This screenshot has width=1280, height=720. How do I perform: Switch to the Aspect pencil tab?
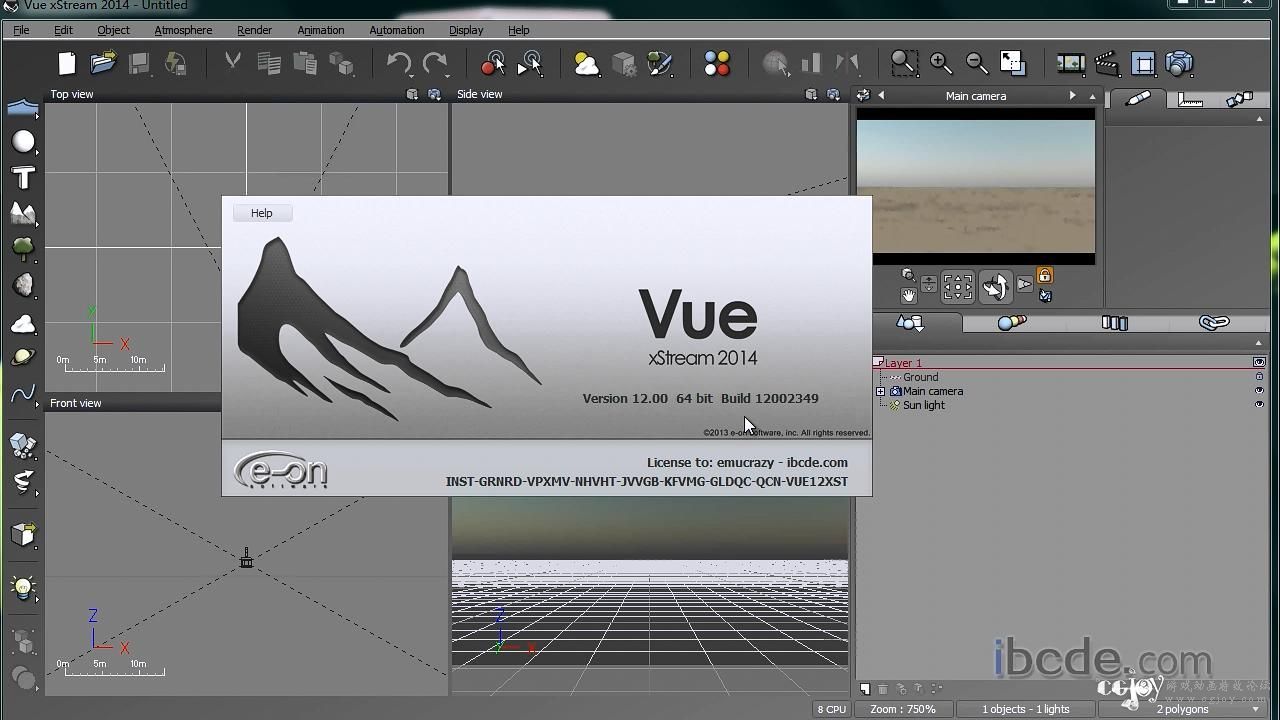(1138, 98)
